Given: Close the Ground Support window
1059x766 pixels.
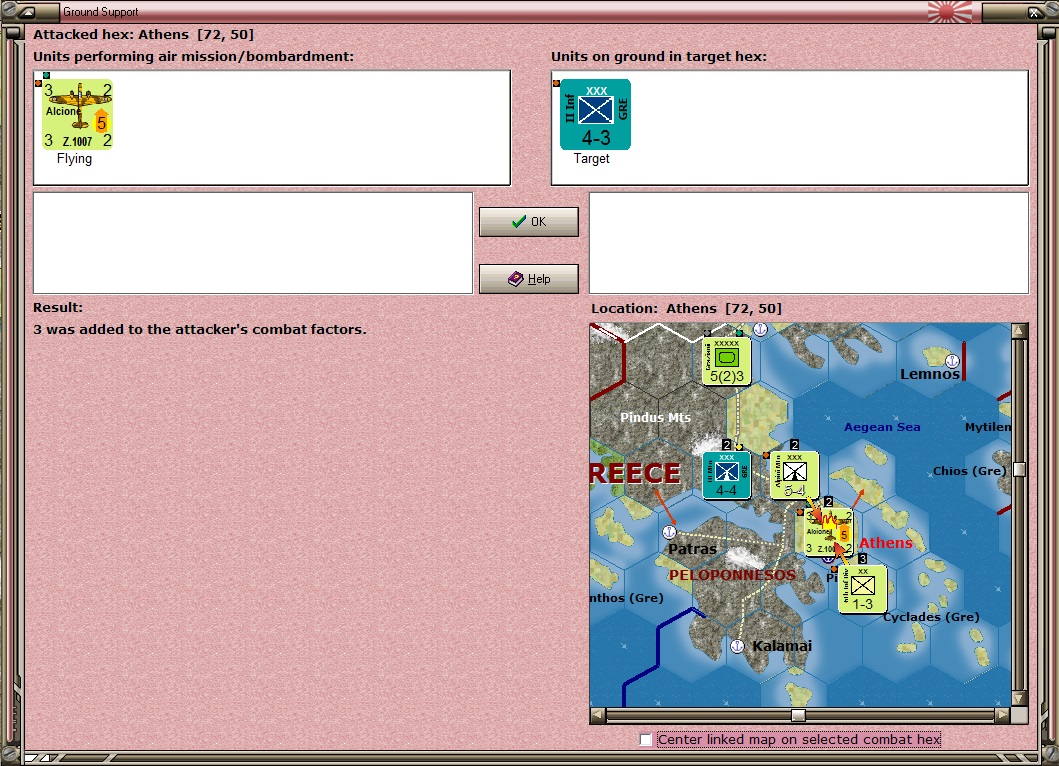Looking at the screenshot, I should coord(1035,11).
